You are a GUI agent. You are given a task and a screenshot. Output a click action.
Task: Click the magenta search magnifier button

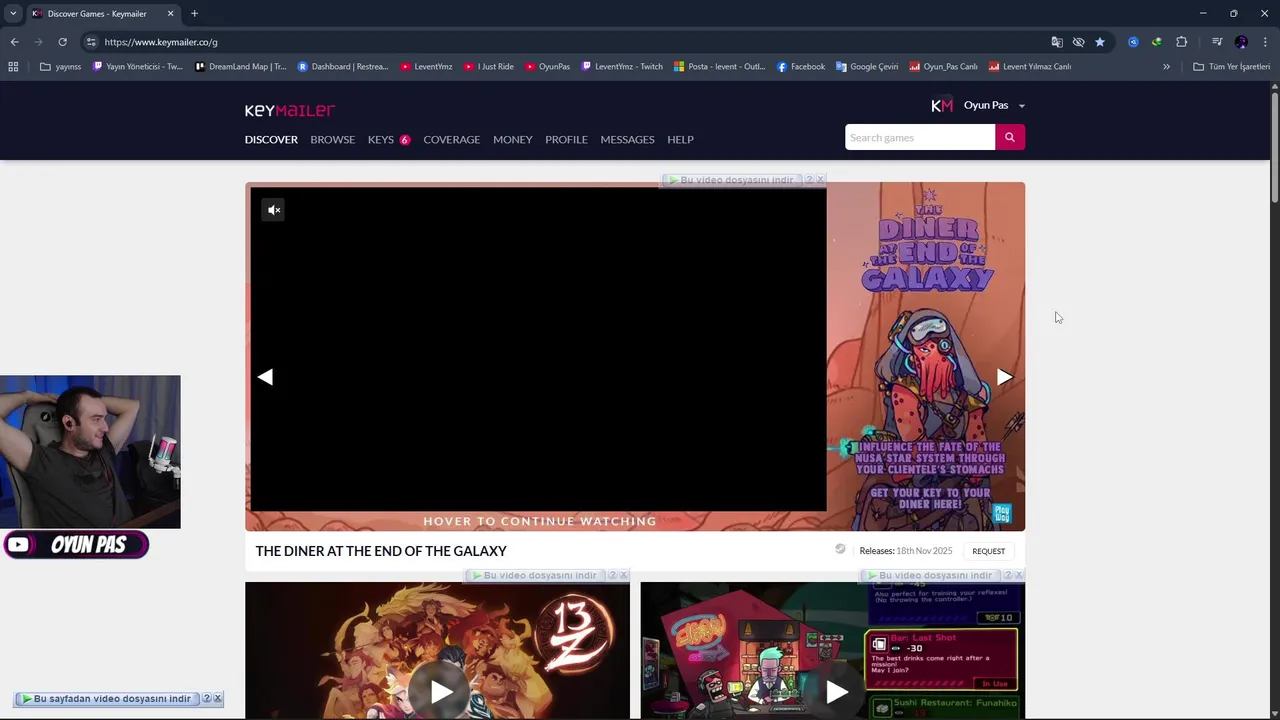[1010, 137]
